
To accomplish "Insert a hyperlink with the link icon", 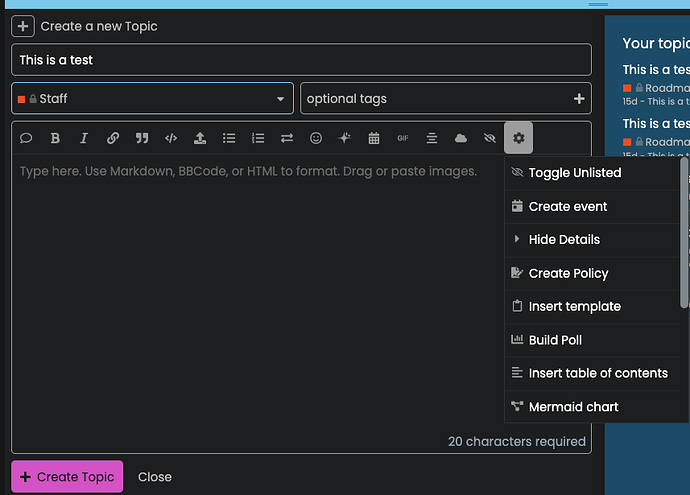I will pos(113,138).
